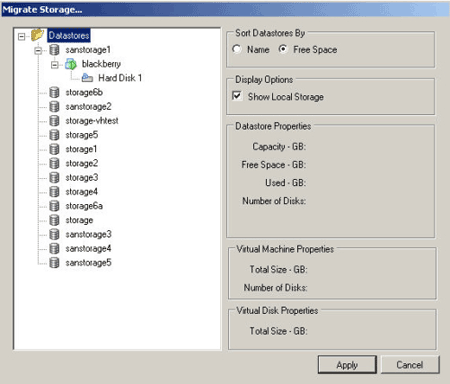Image resolution: width=450 pixels, height=384 pixels.
Task: Collapse the sanstorage1 tree node
Action: 38,51
